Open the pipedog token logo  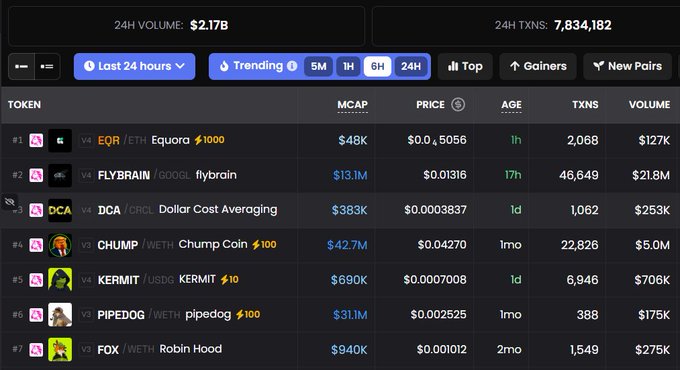tap(60, 314)
